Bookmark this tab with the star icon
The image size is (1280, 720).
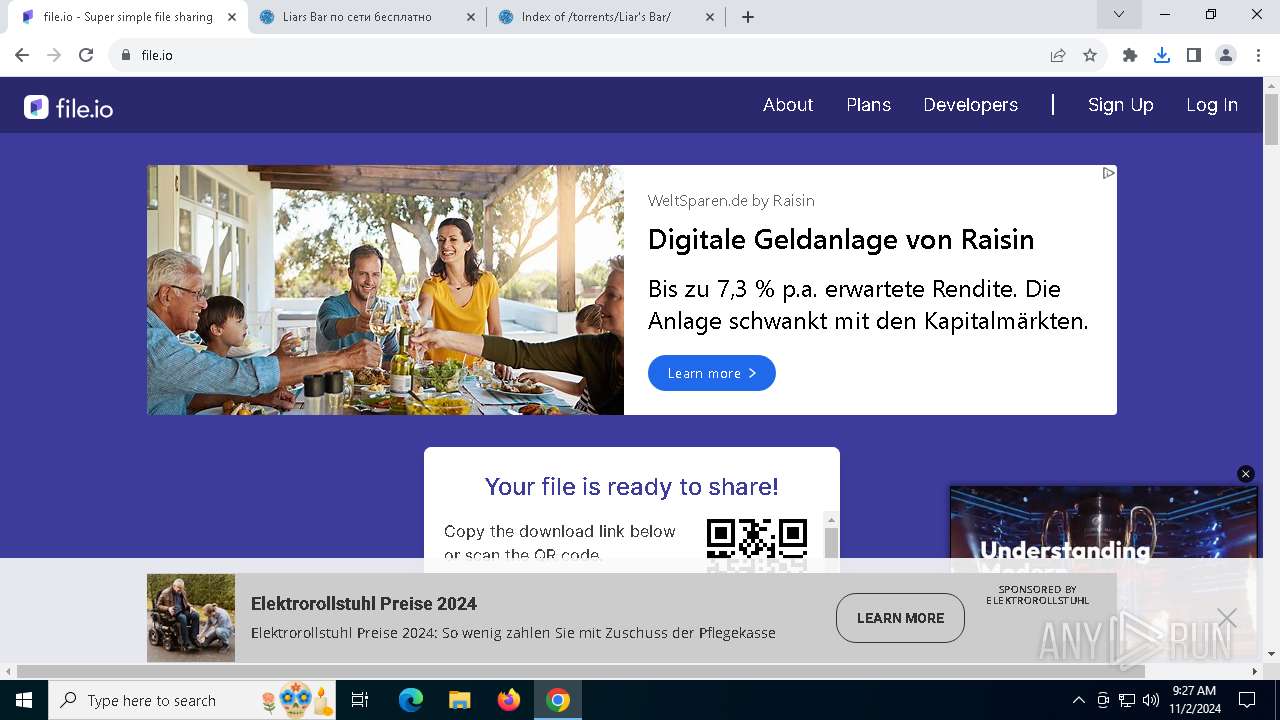(1090, 55)
